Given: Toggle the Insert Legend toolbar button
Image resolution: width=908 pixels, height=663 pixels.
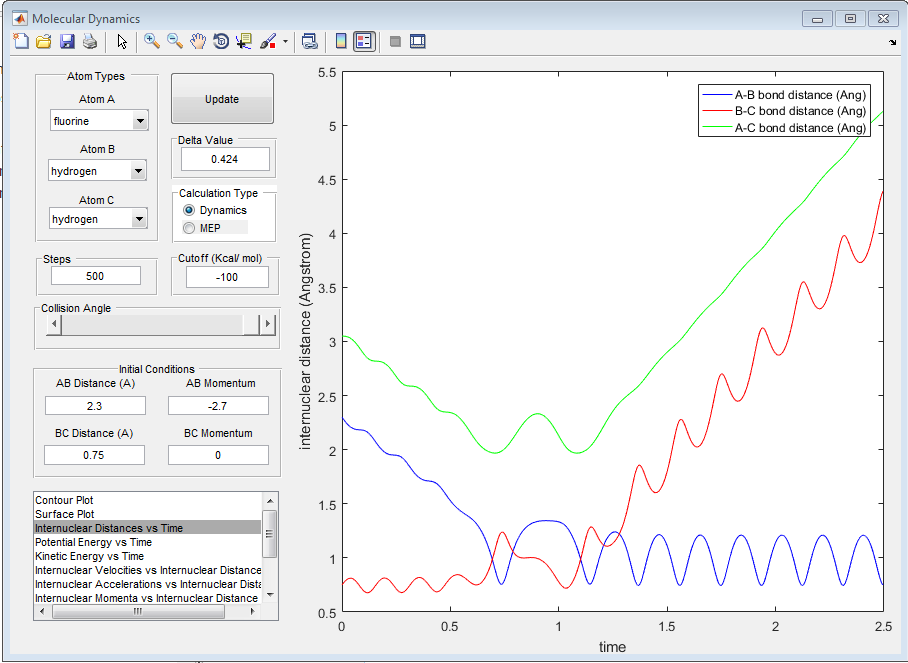Looking at the screenshot, I should (364, 41).
